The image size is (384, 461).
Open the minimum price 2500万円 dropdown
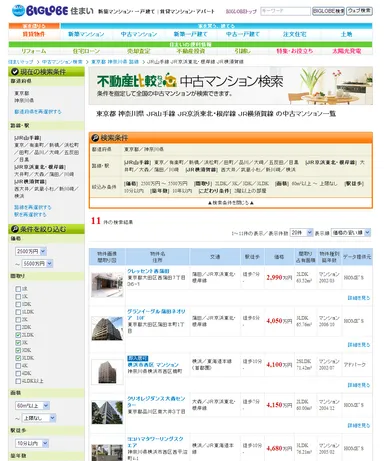[31, 251]
